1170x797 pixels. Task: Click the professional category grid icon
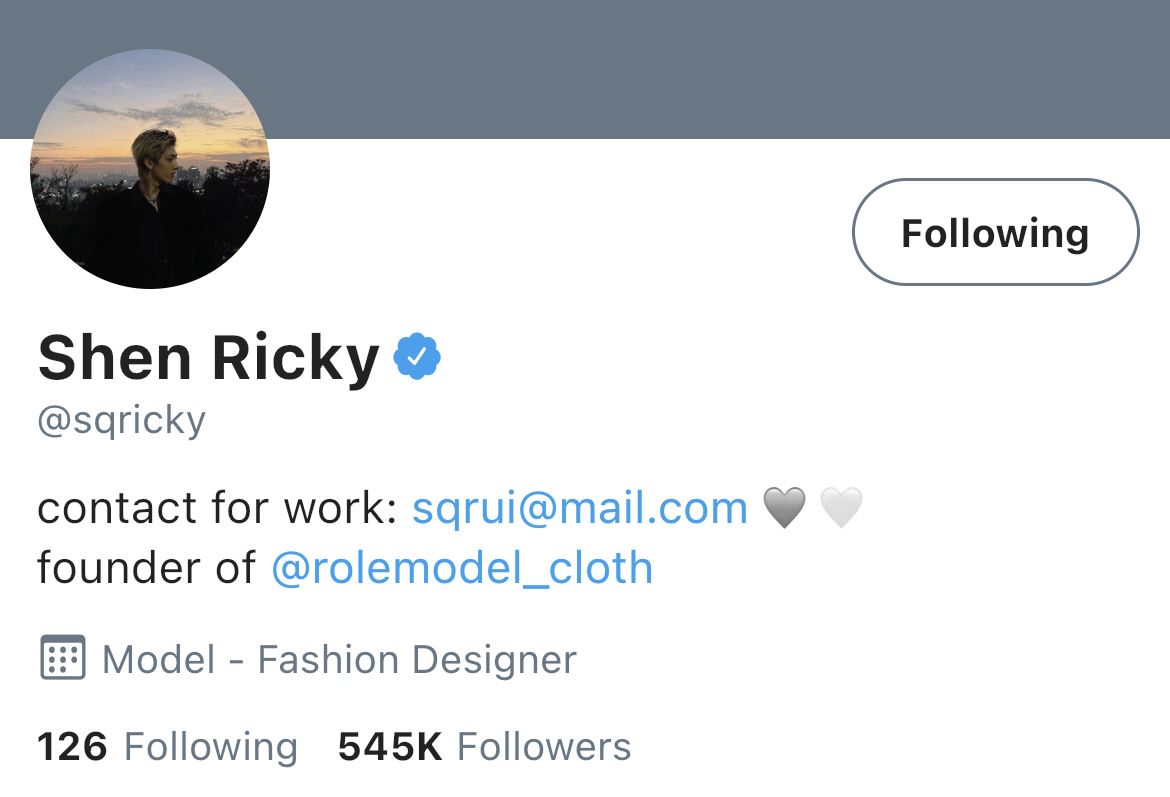click(63, 657)
